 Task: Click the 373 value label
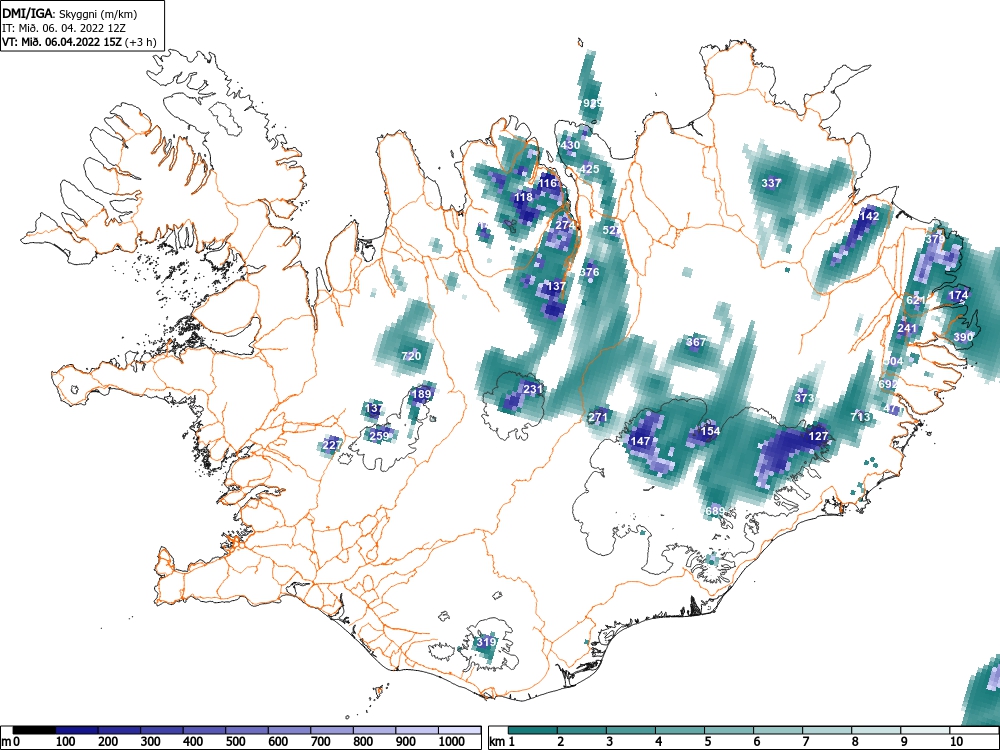pos(804,398)
